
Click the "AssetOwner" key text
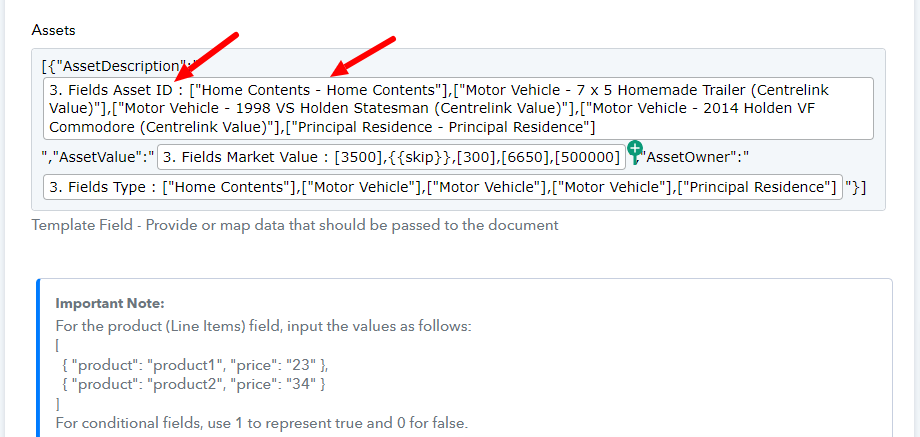point(697,157)
